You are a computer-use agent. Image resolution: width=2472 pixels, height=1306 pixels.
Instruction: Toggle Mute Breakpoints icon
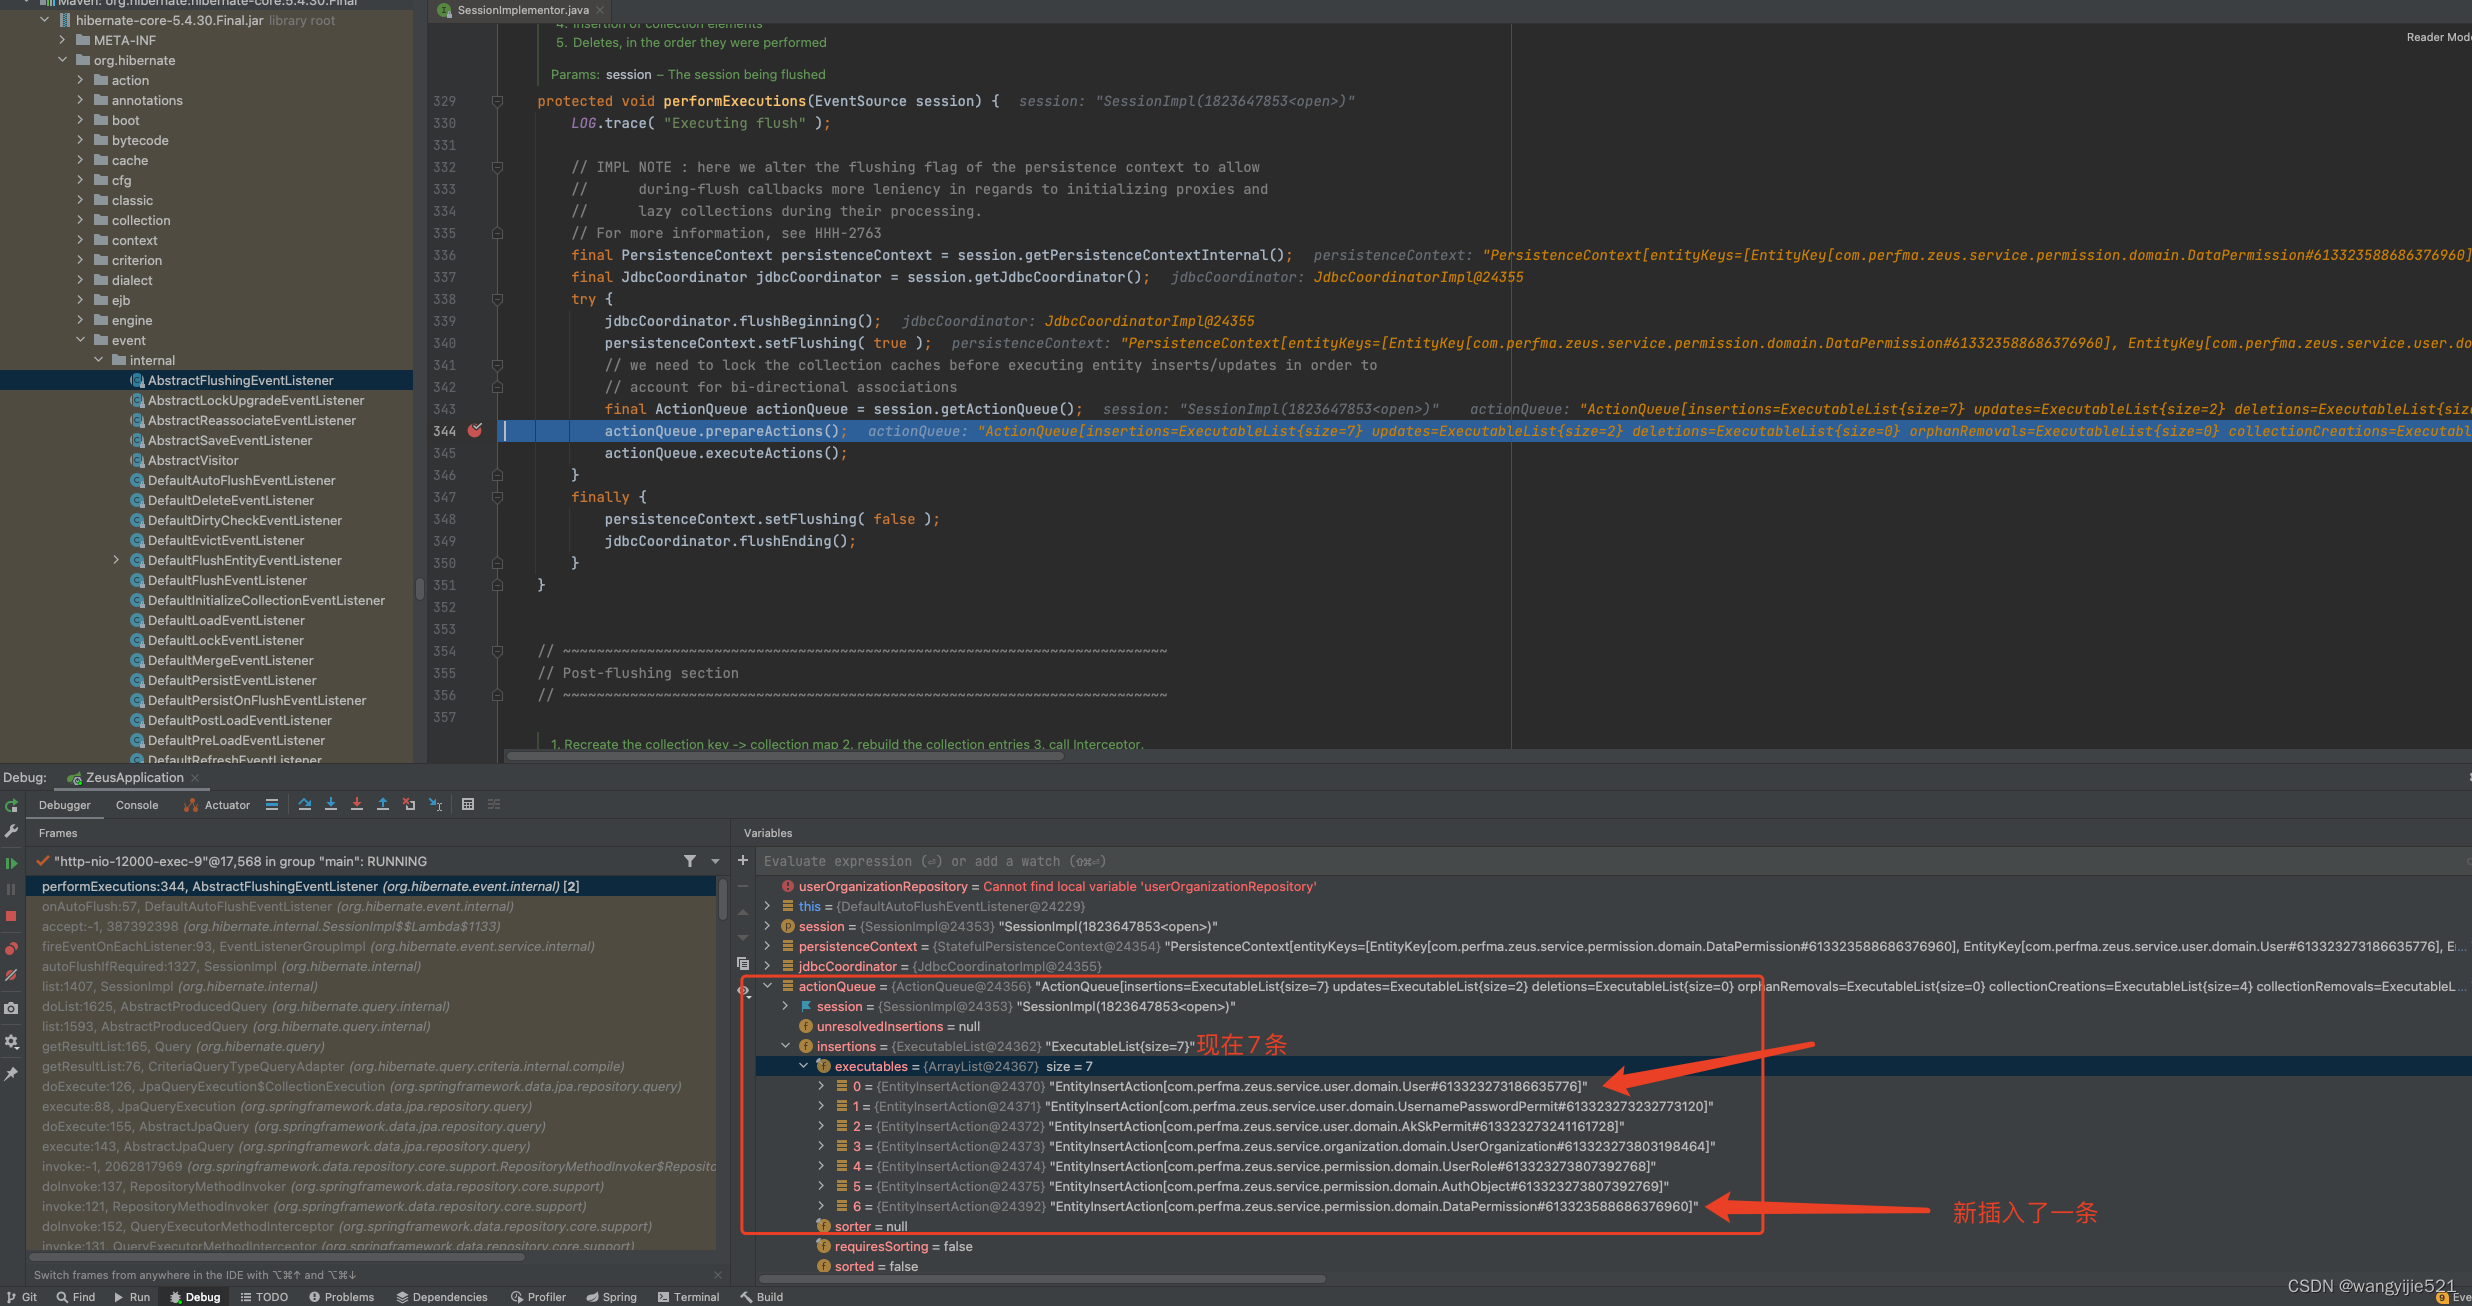point(11,974)
